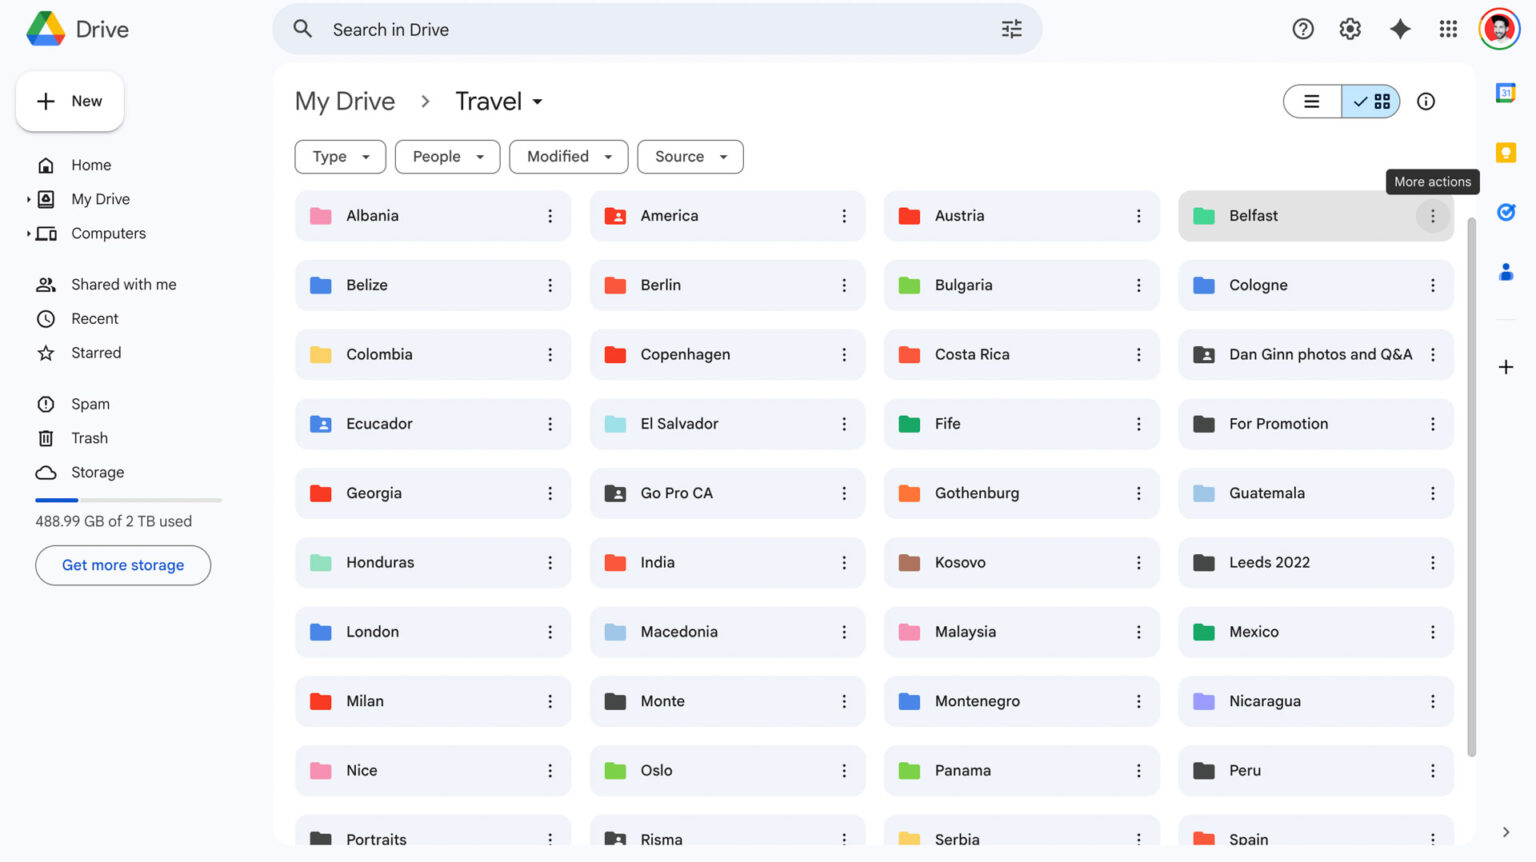Get add-ons plus icon
Screen dimensions: 1536x862
(x=1506, y=367)
